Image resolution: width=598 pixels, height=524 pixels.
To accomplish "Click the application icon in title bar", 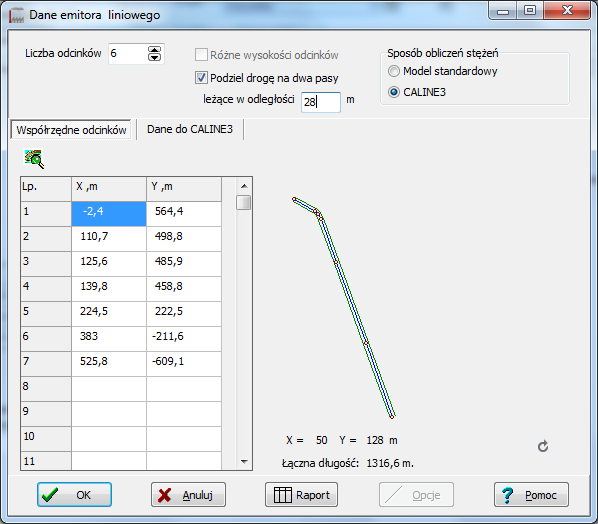I will (x=16, y=15).
